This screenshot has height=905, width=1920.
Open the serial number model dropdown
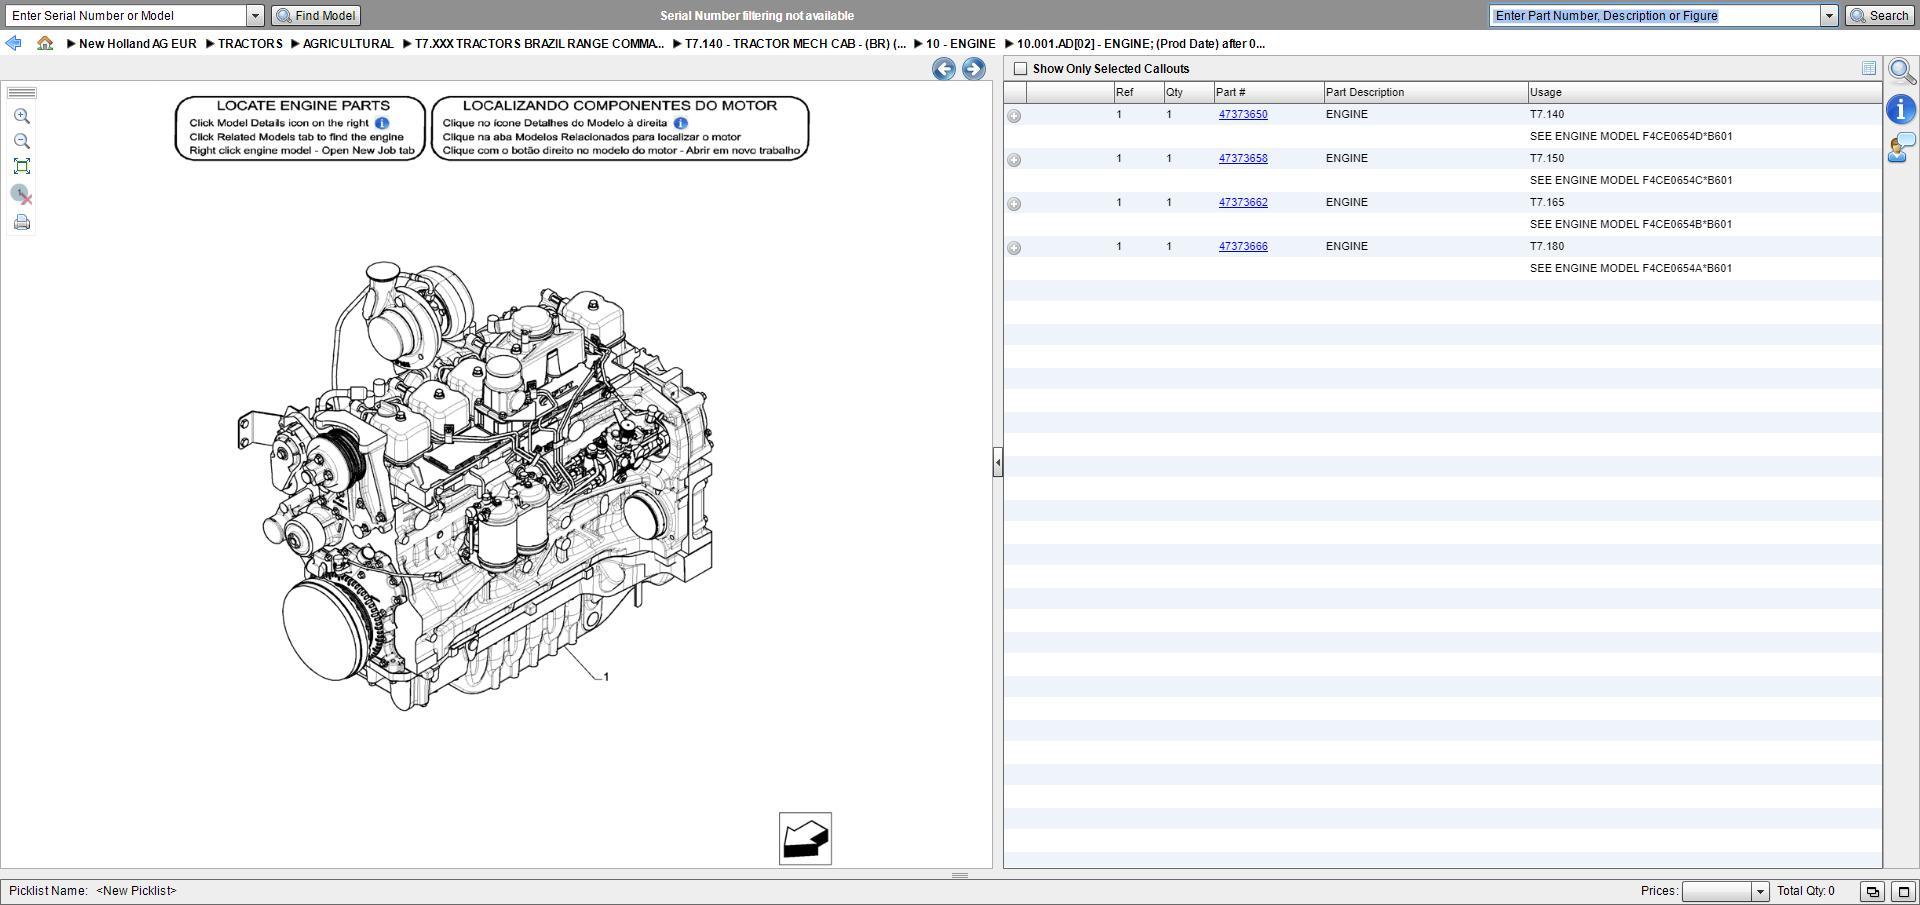[x=255, y=16]
